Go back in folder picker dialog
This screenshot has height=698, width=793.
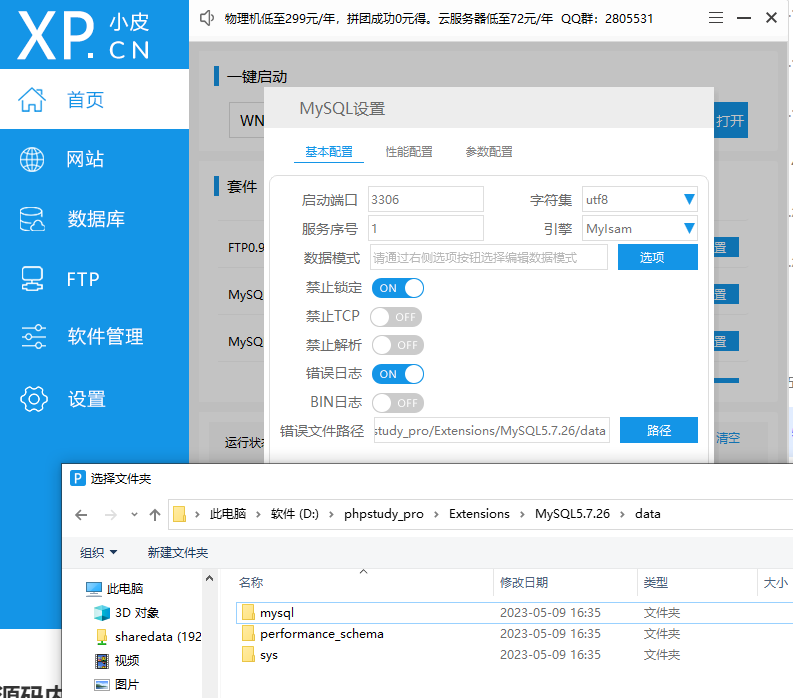(x=81, y=515)
